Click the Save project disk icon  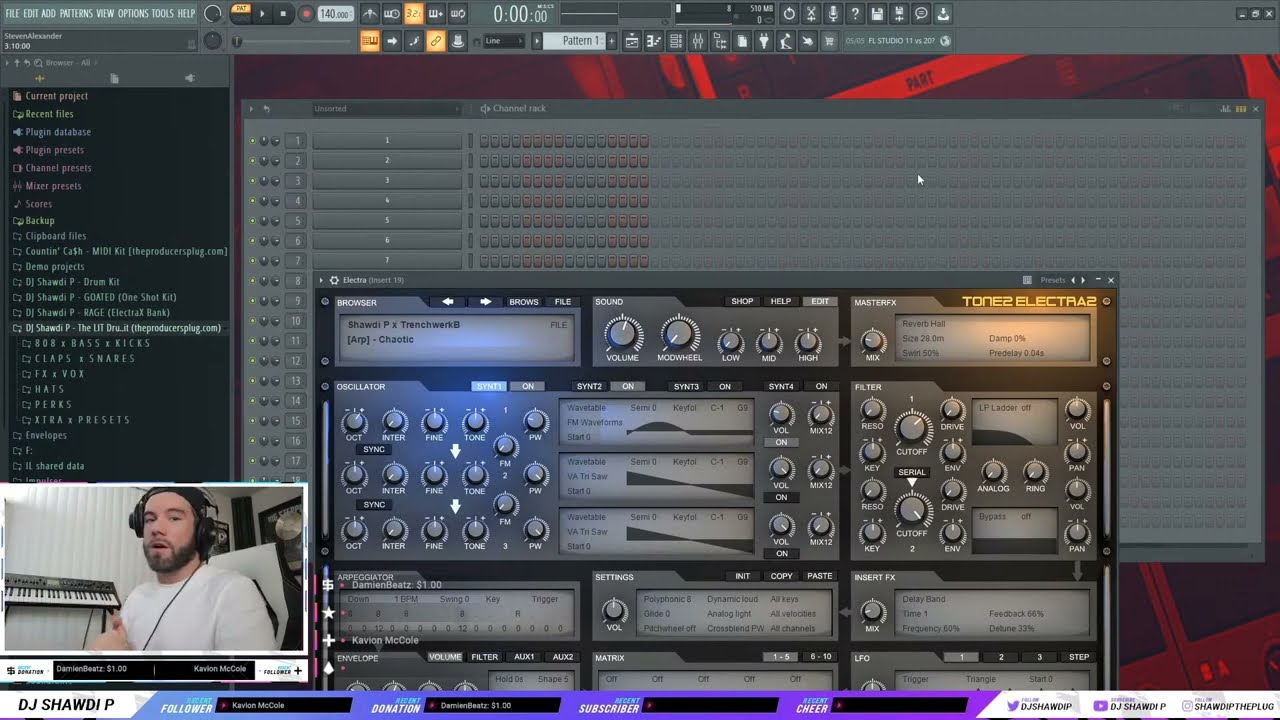[x=877, y=13]
